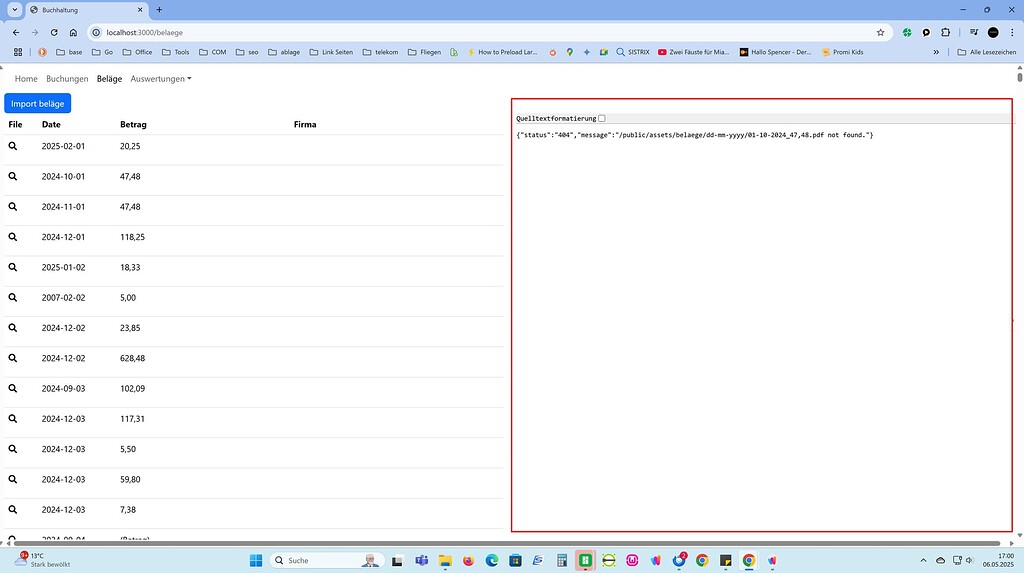
Task: Open the Chrome extensions puzzle icon
Action: [946, 32]
